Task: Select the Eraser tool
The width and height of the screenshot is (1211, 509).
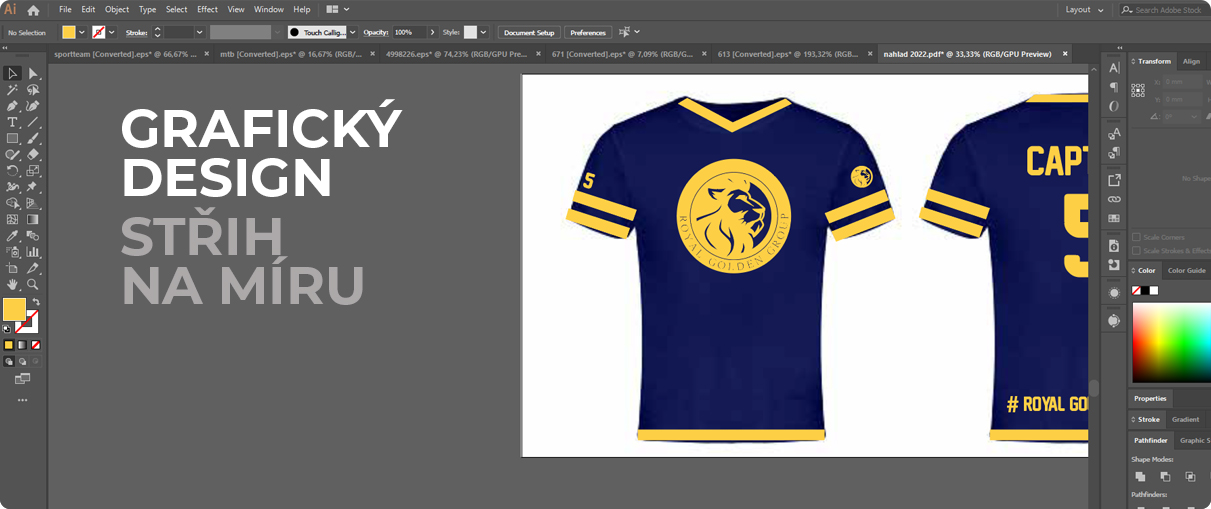Action: click(x=33, y=154)
